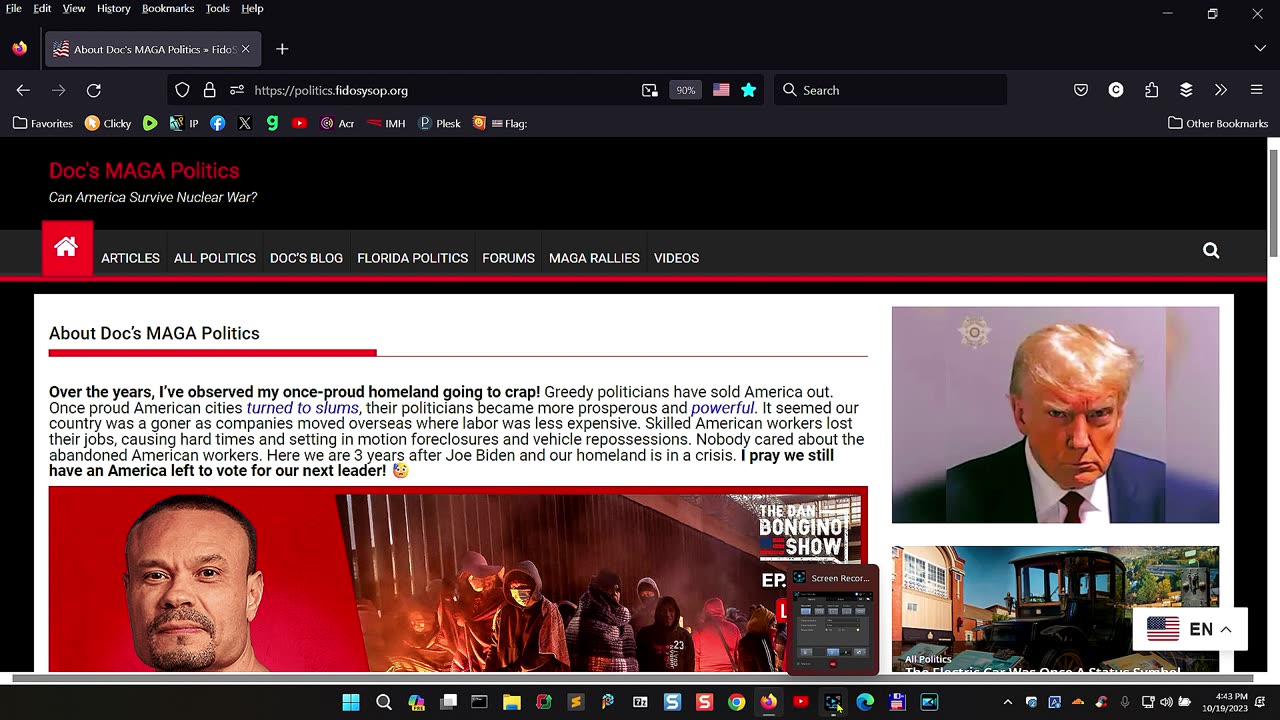This screenshot has height=720, width=1280.
Task: Open tracking protection shield icon
Action: [182, 90]
